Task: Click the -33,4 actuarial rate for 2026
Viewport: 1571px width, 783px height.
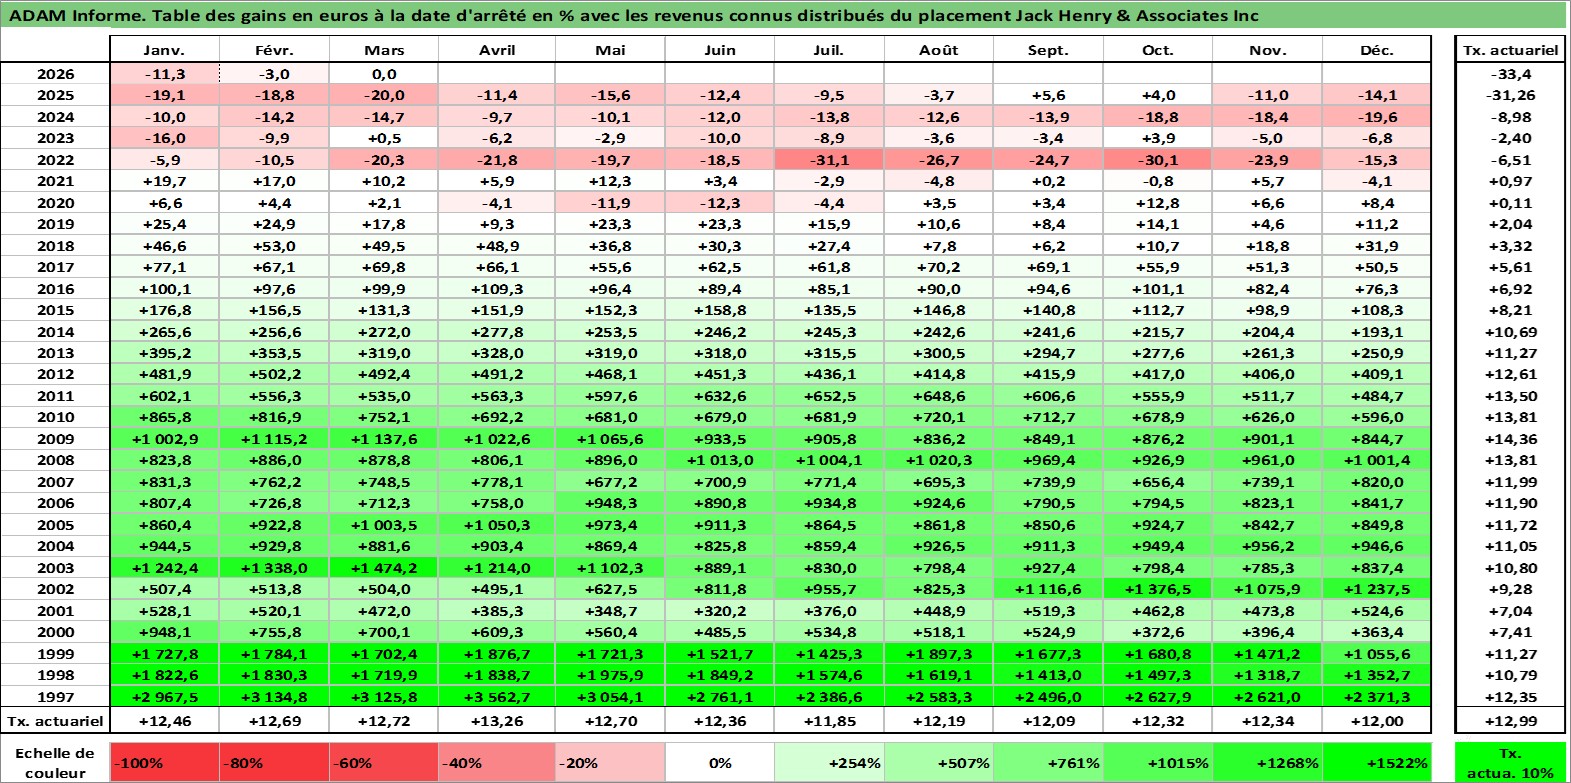Action: pyautogui.click(x=1510, y=74)
